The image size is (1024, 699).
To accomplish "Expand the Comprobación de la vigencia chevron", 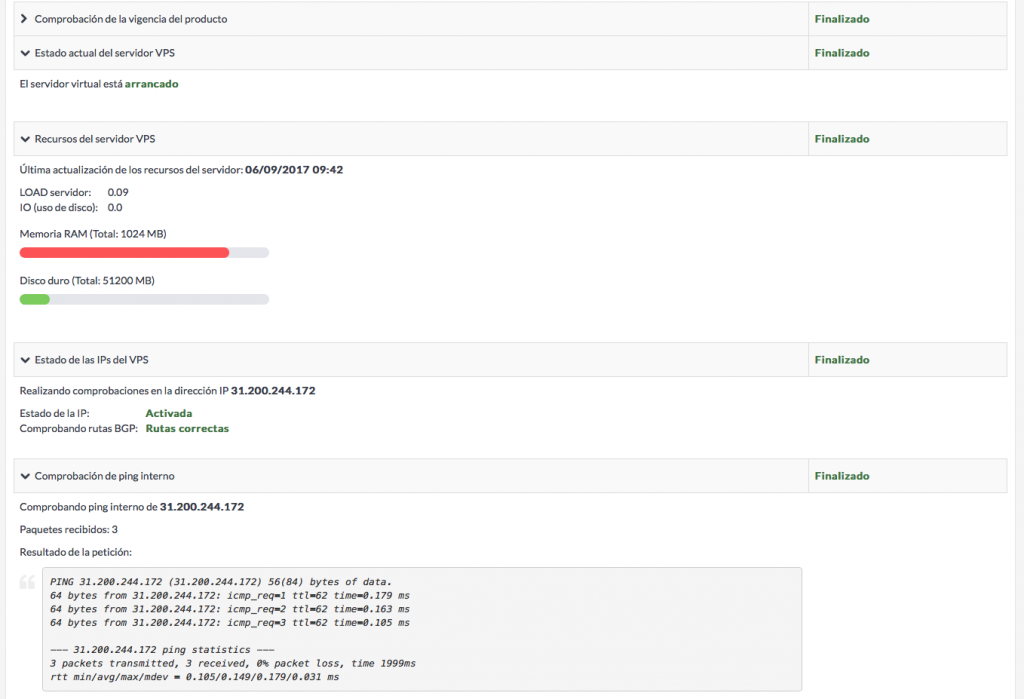I will pos(24,19).
